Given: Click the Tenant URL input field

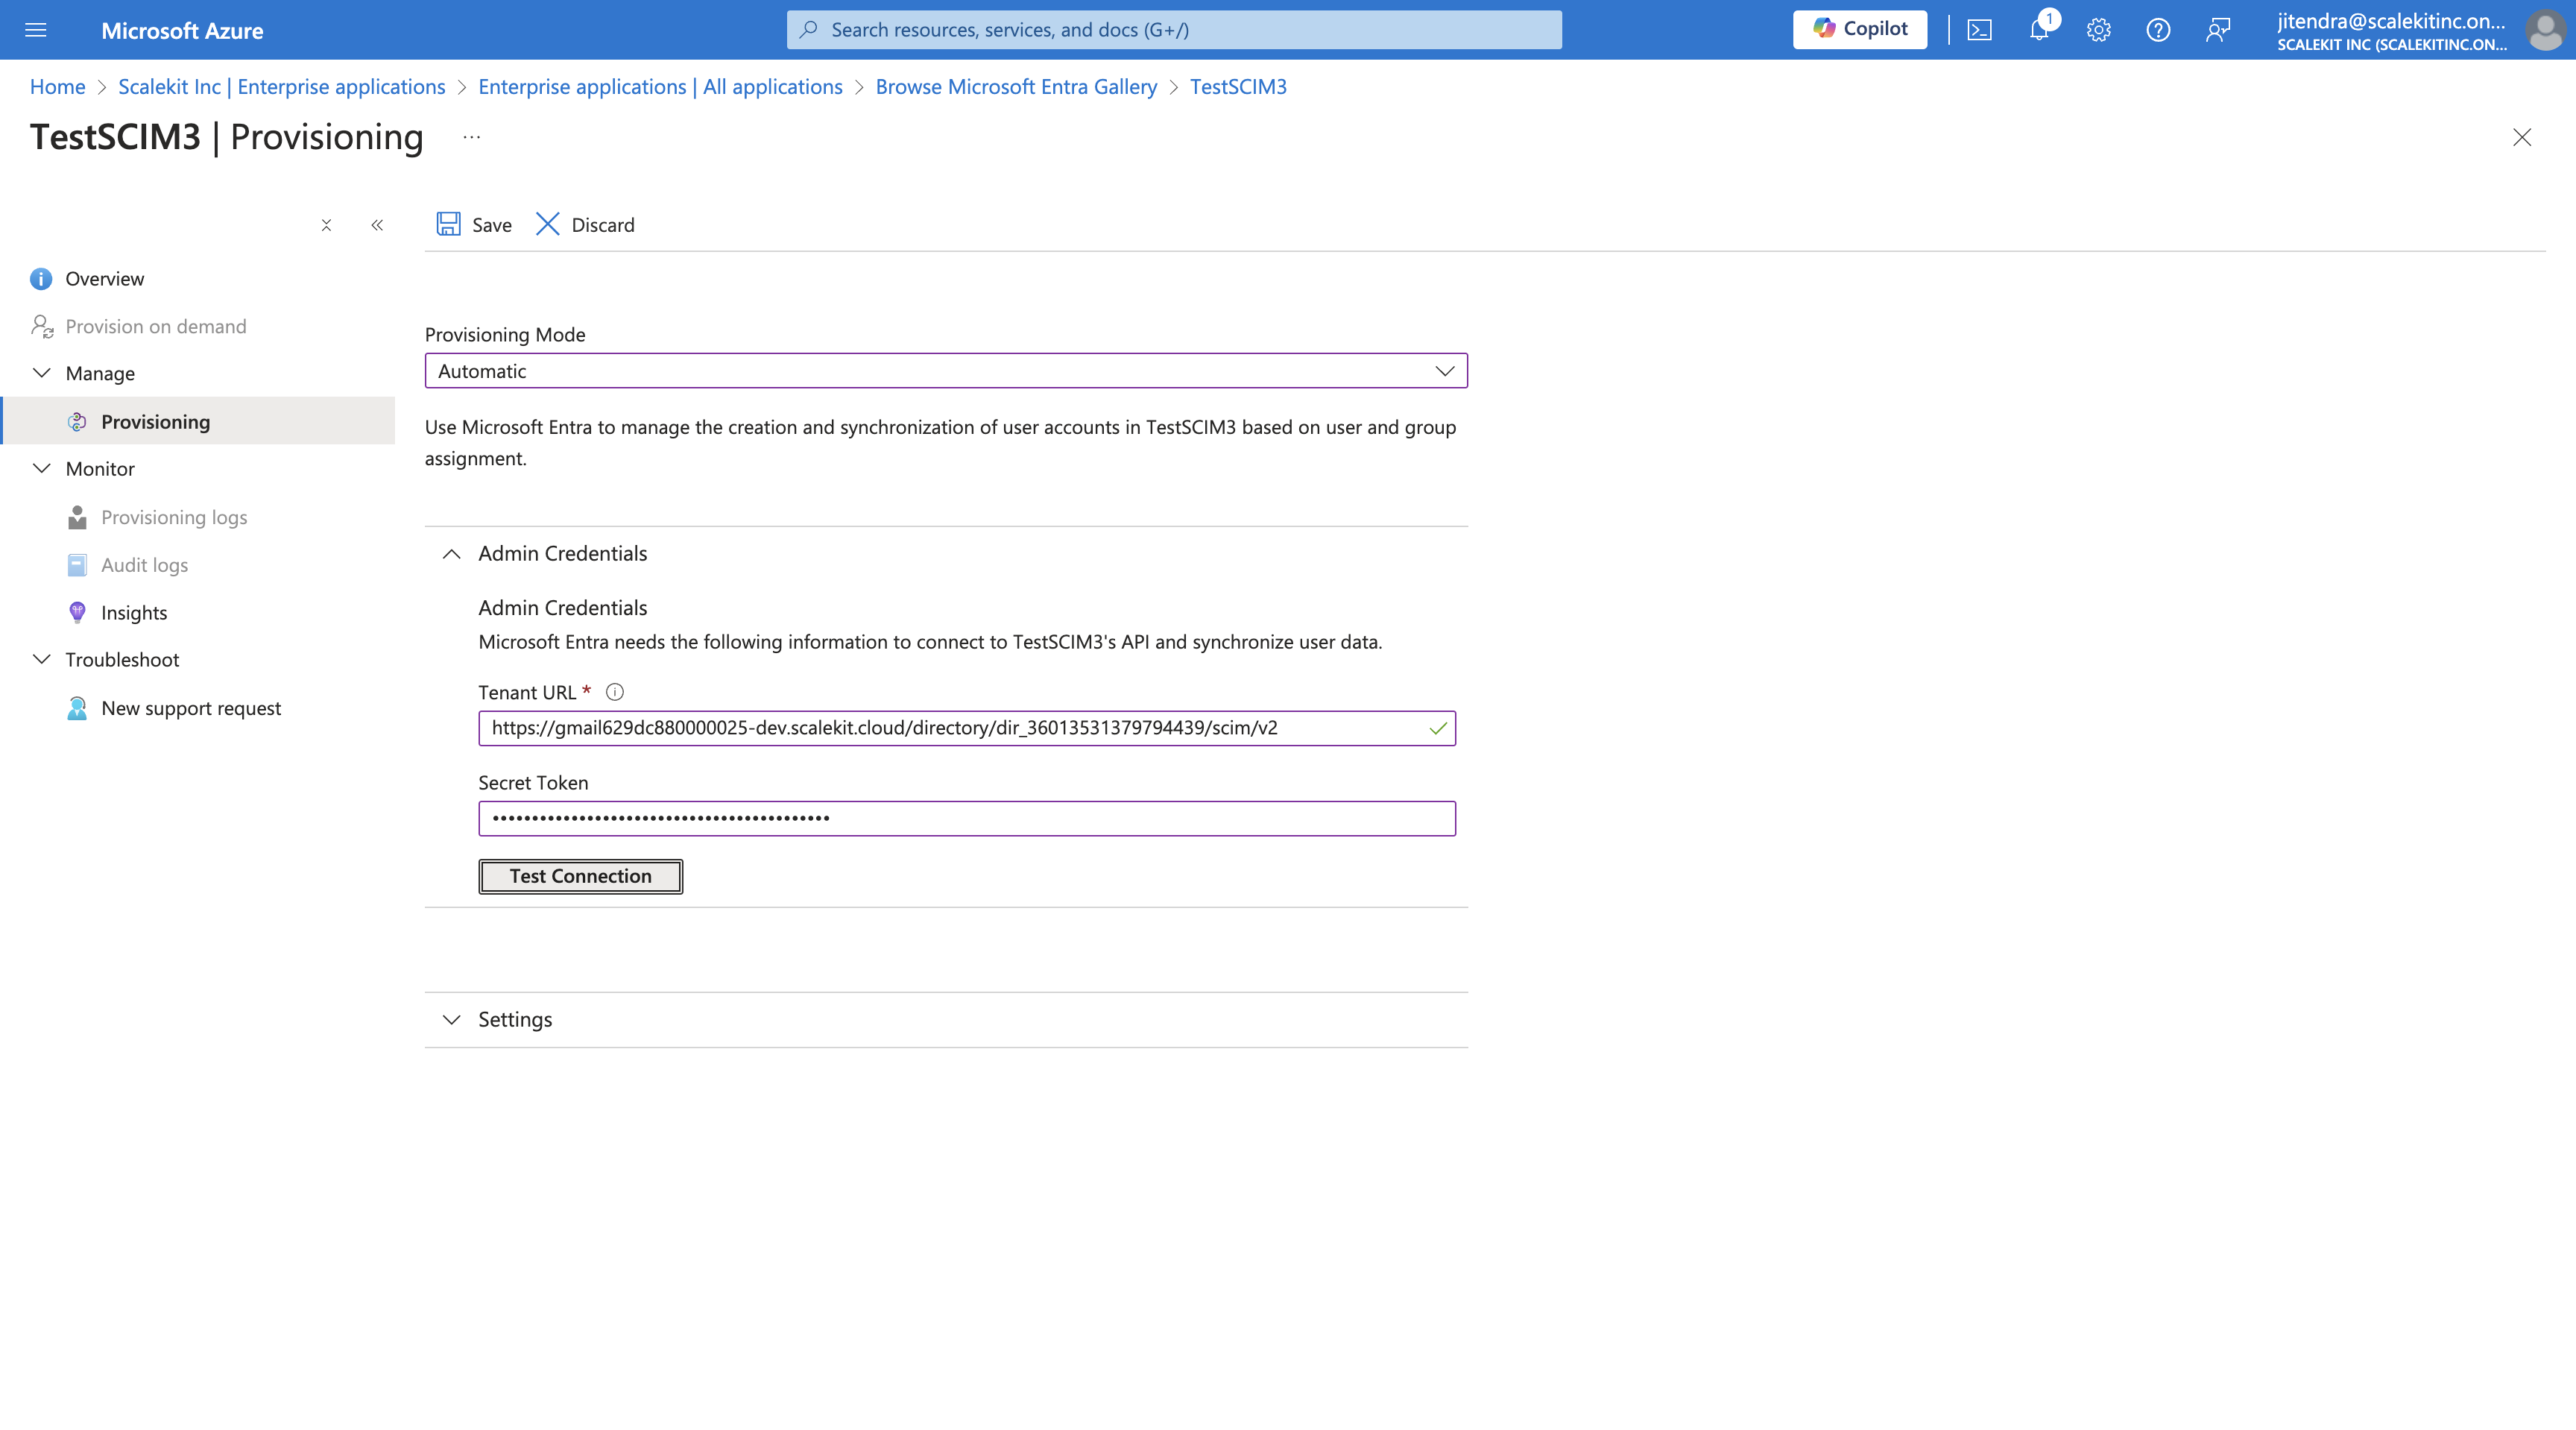Looking at the screenshot, I should point(967,728).
